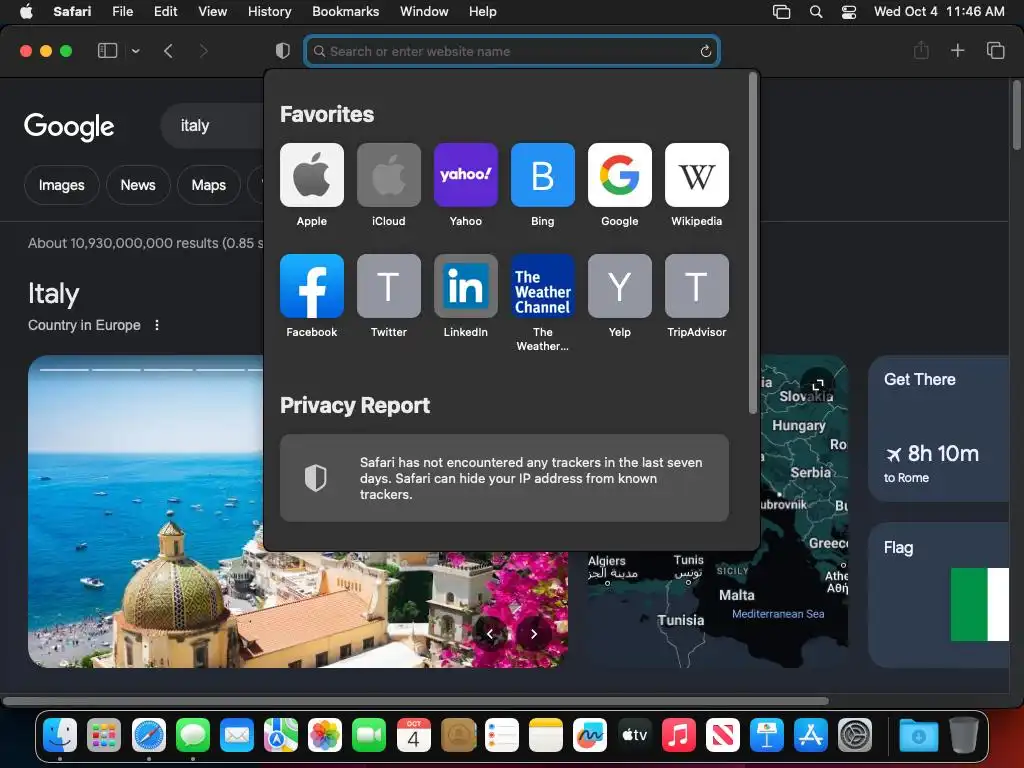Image resolution: width=1024 pixels, height=768 pixels.
Task: Open the Yelp favorite tile
Action: click(620, 286)
